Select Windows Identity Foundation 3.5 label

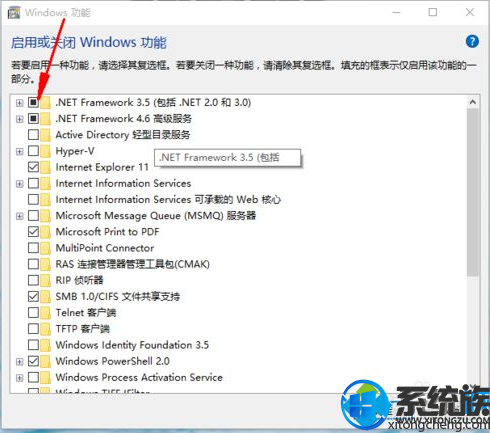[132, 345]
